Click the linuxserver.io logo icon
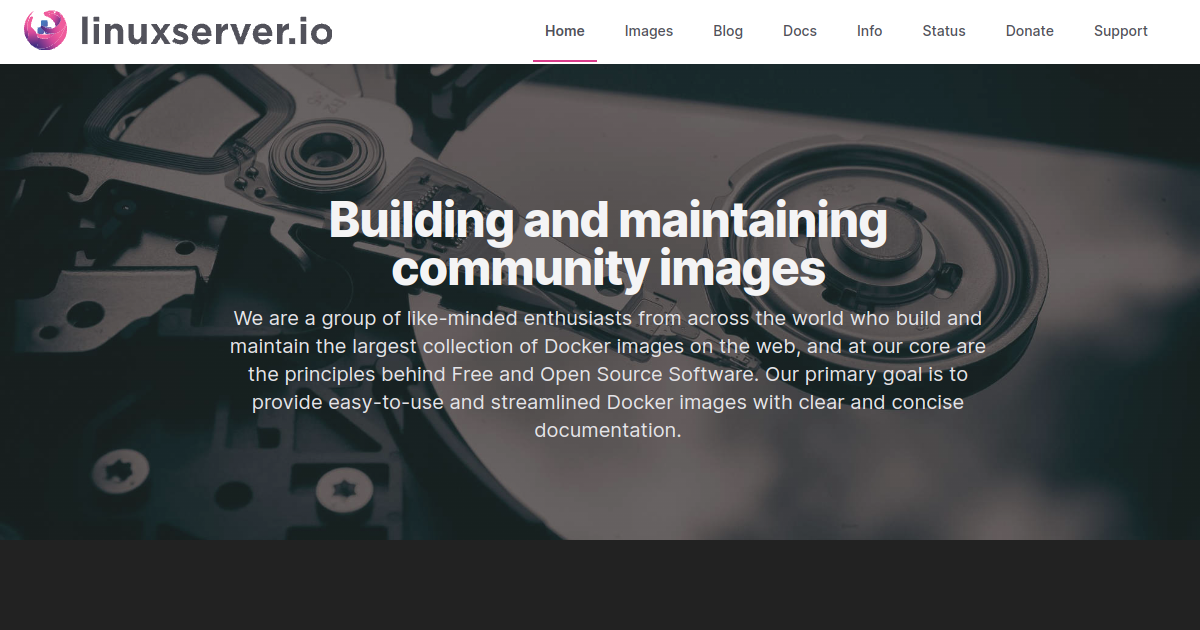1200x630 pixels. tap(46, 31)
